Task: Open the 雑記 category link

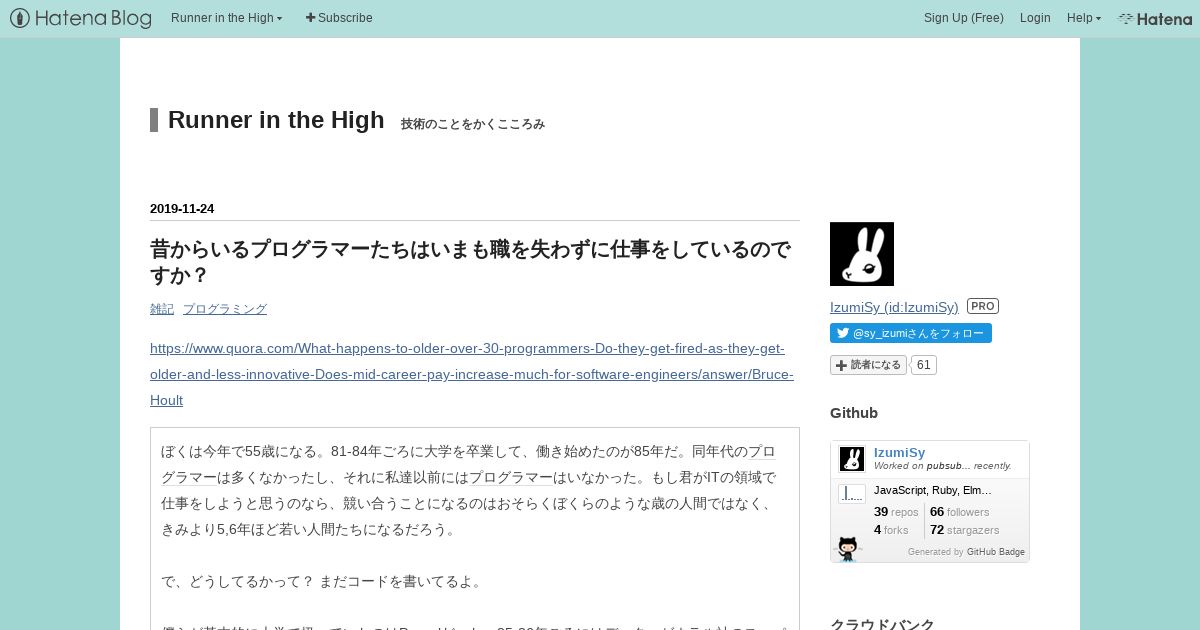Action: click(x=162, y=309)
